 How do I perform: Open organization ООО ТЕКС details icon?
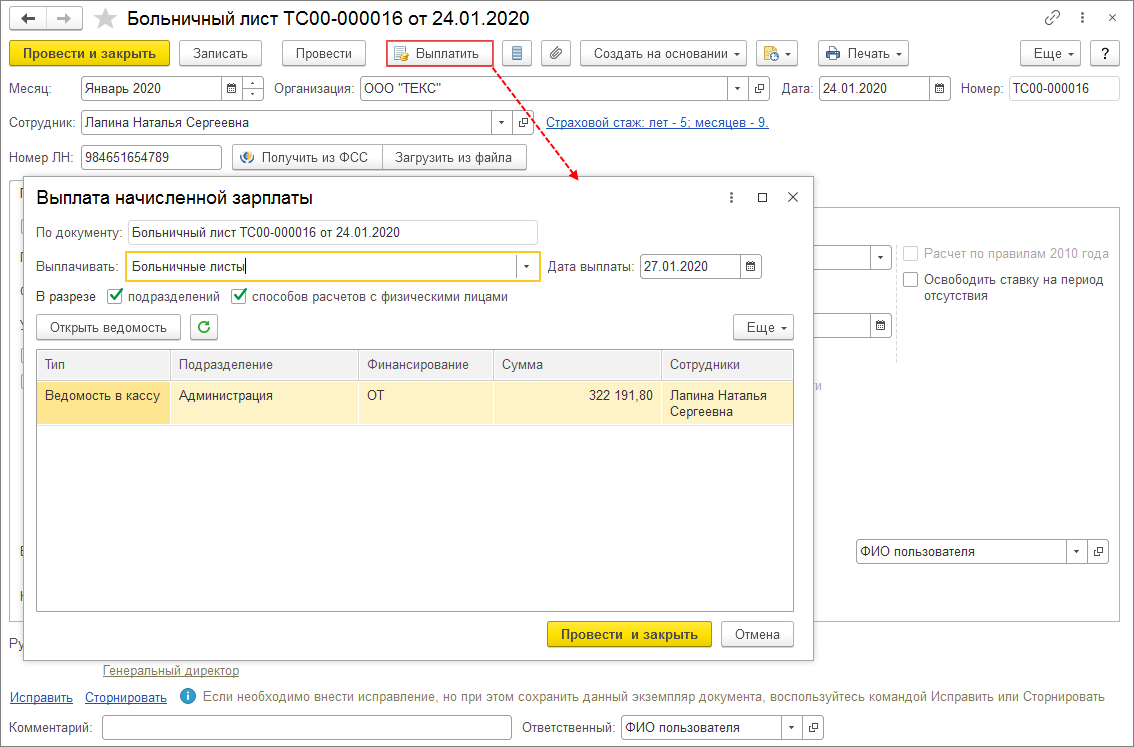pyautogui.click(x=759, y=88)
